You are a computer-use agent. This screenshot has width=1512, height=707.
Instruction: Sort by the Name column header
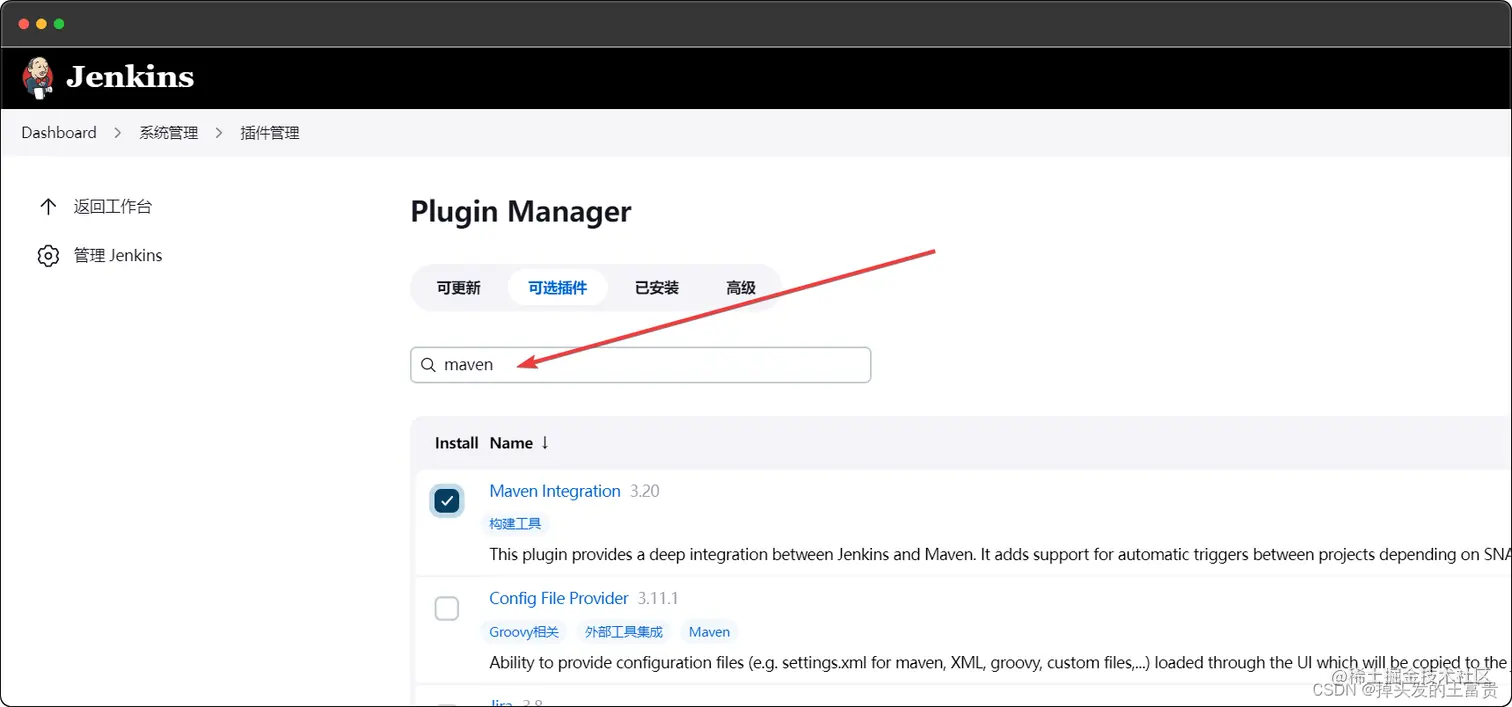510,443
